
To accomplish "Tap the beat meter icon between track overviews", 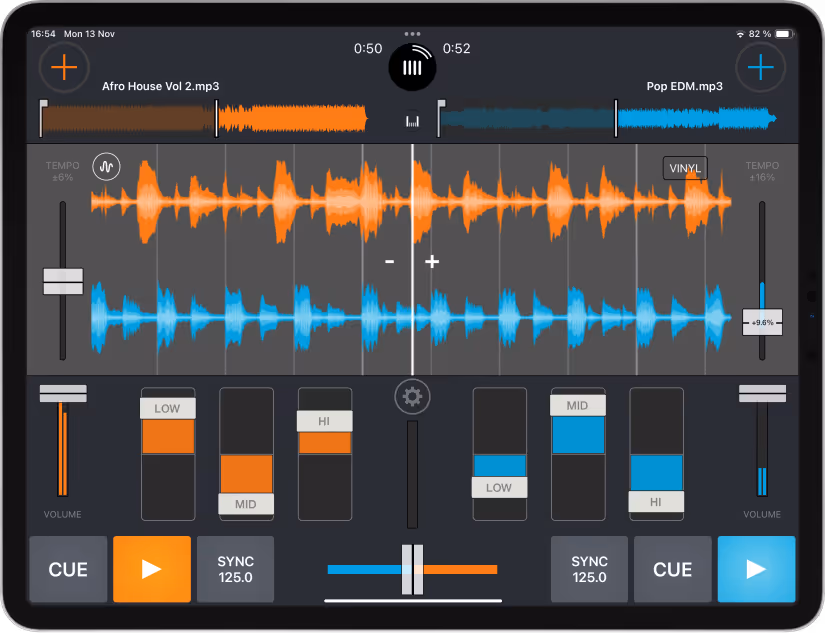I will [x=412, y=119].
